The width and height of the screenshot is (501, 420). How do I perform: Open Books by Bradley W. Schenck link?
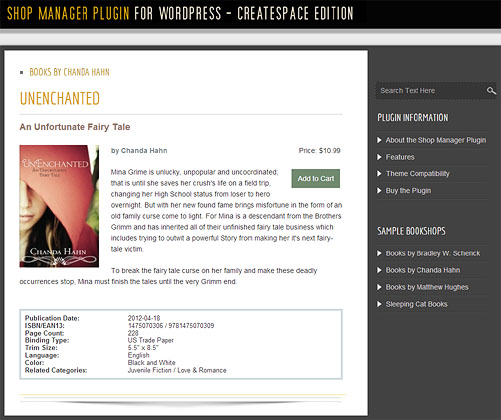click(433, 253)
